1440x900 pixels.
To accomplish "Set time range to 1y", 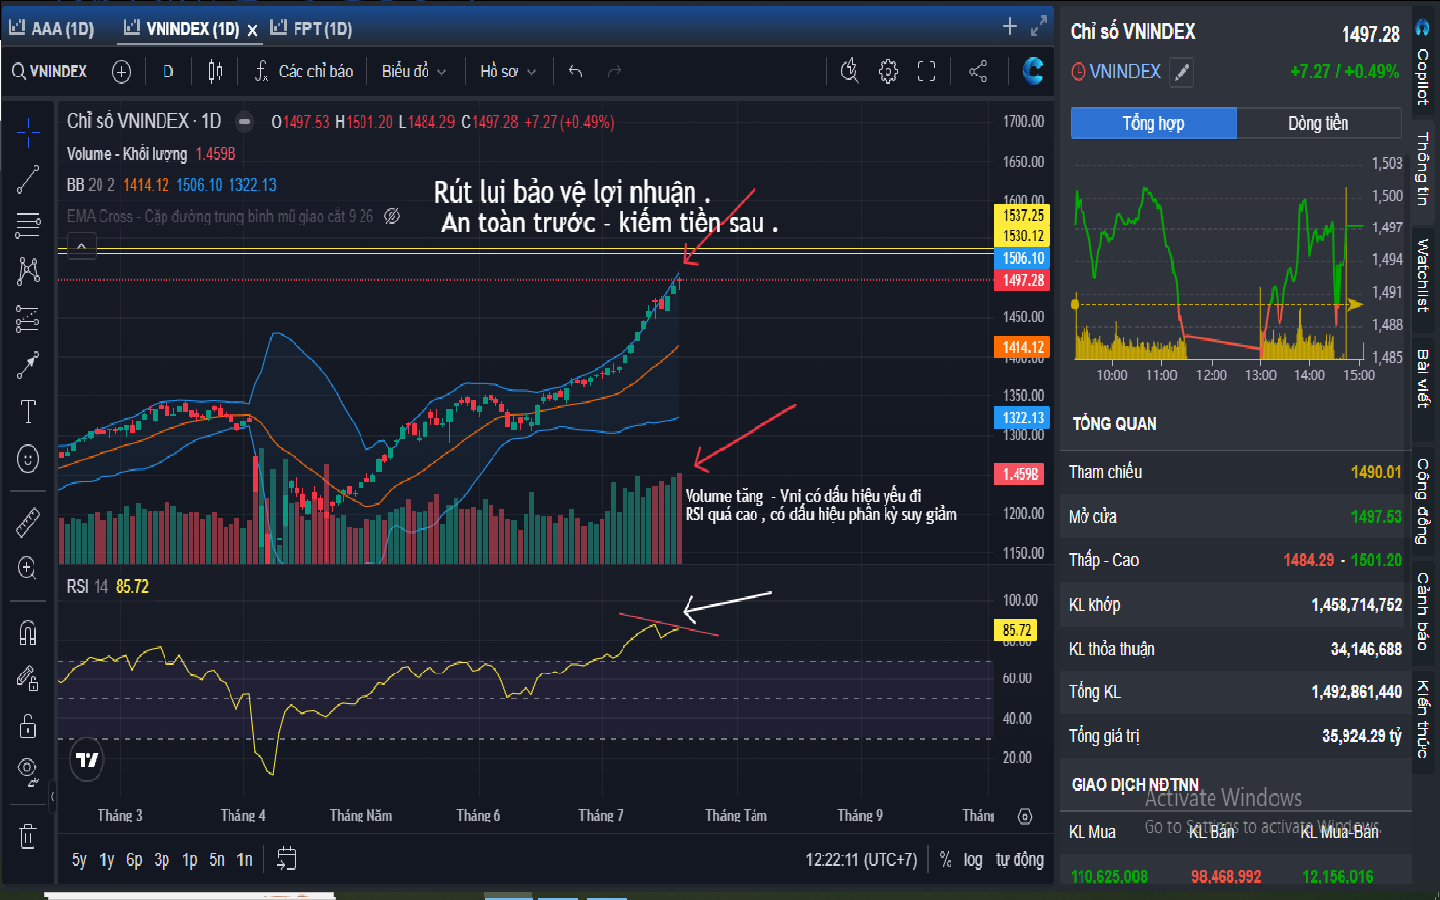I will click(106, 859).
